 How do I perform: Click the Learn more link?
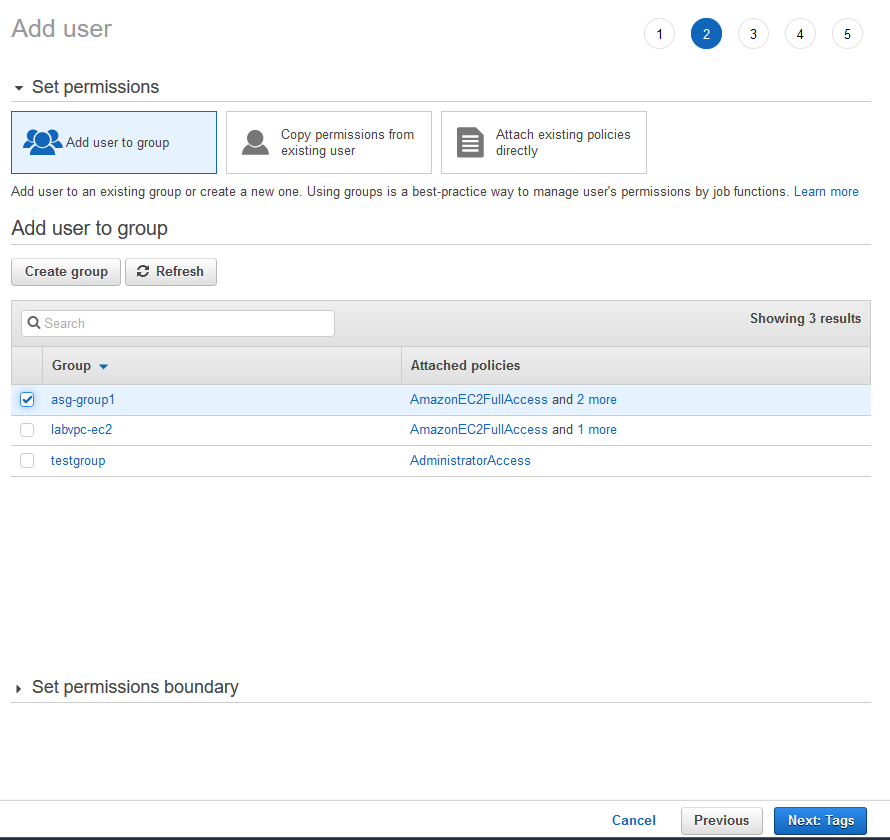(x=826, y=192)
